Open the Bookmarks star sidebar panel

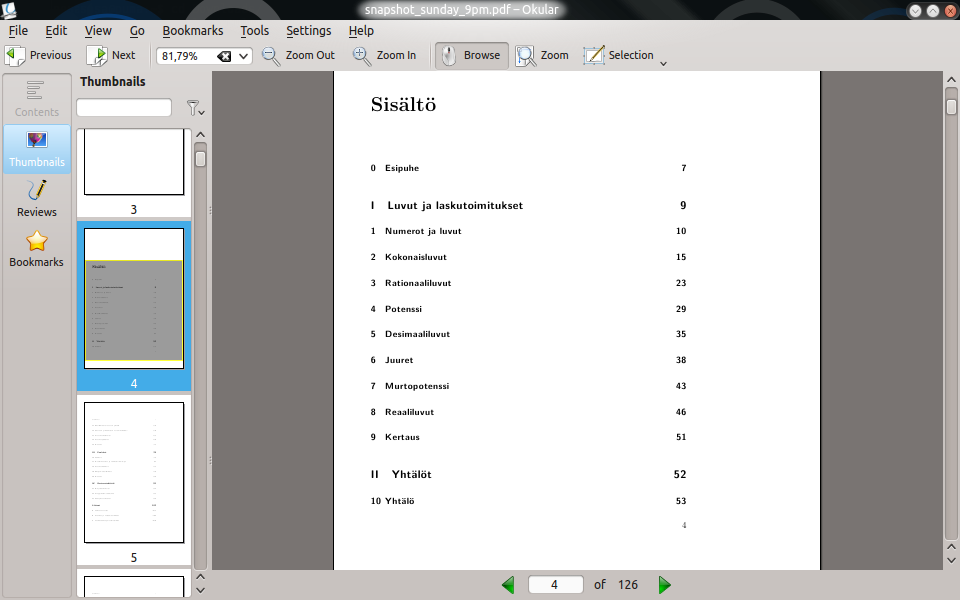coord(37,249)
